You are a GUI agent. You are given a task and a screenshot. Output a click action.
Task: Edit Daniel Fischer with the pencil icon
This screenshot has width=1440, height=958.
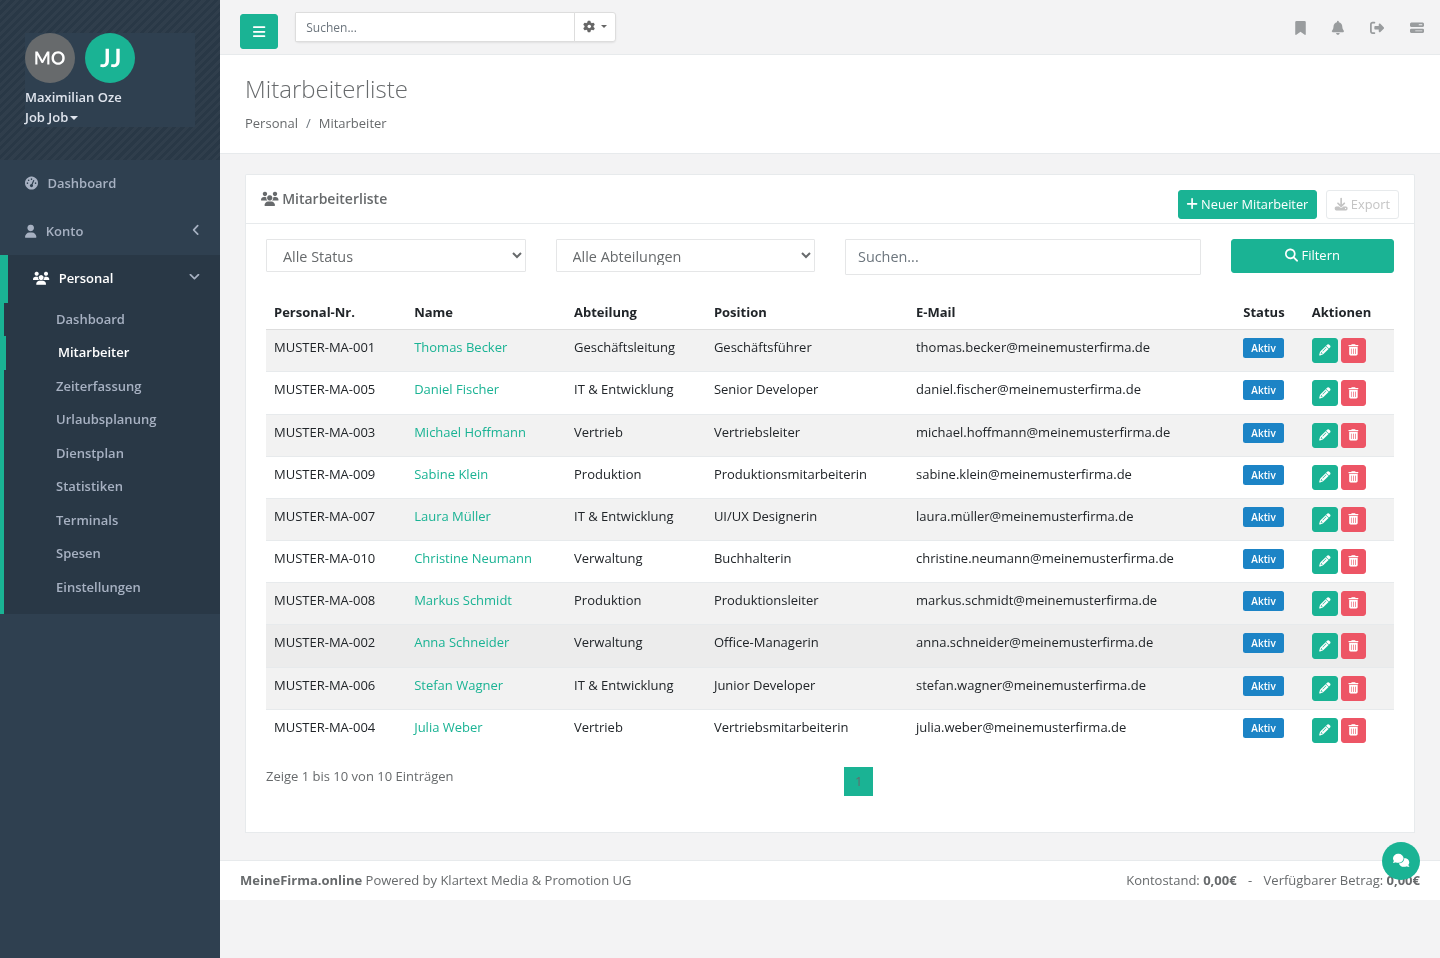coord(1324,393)
